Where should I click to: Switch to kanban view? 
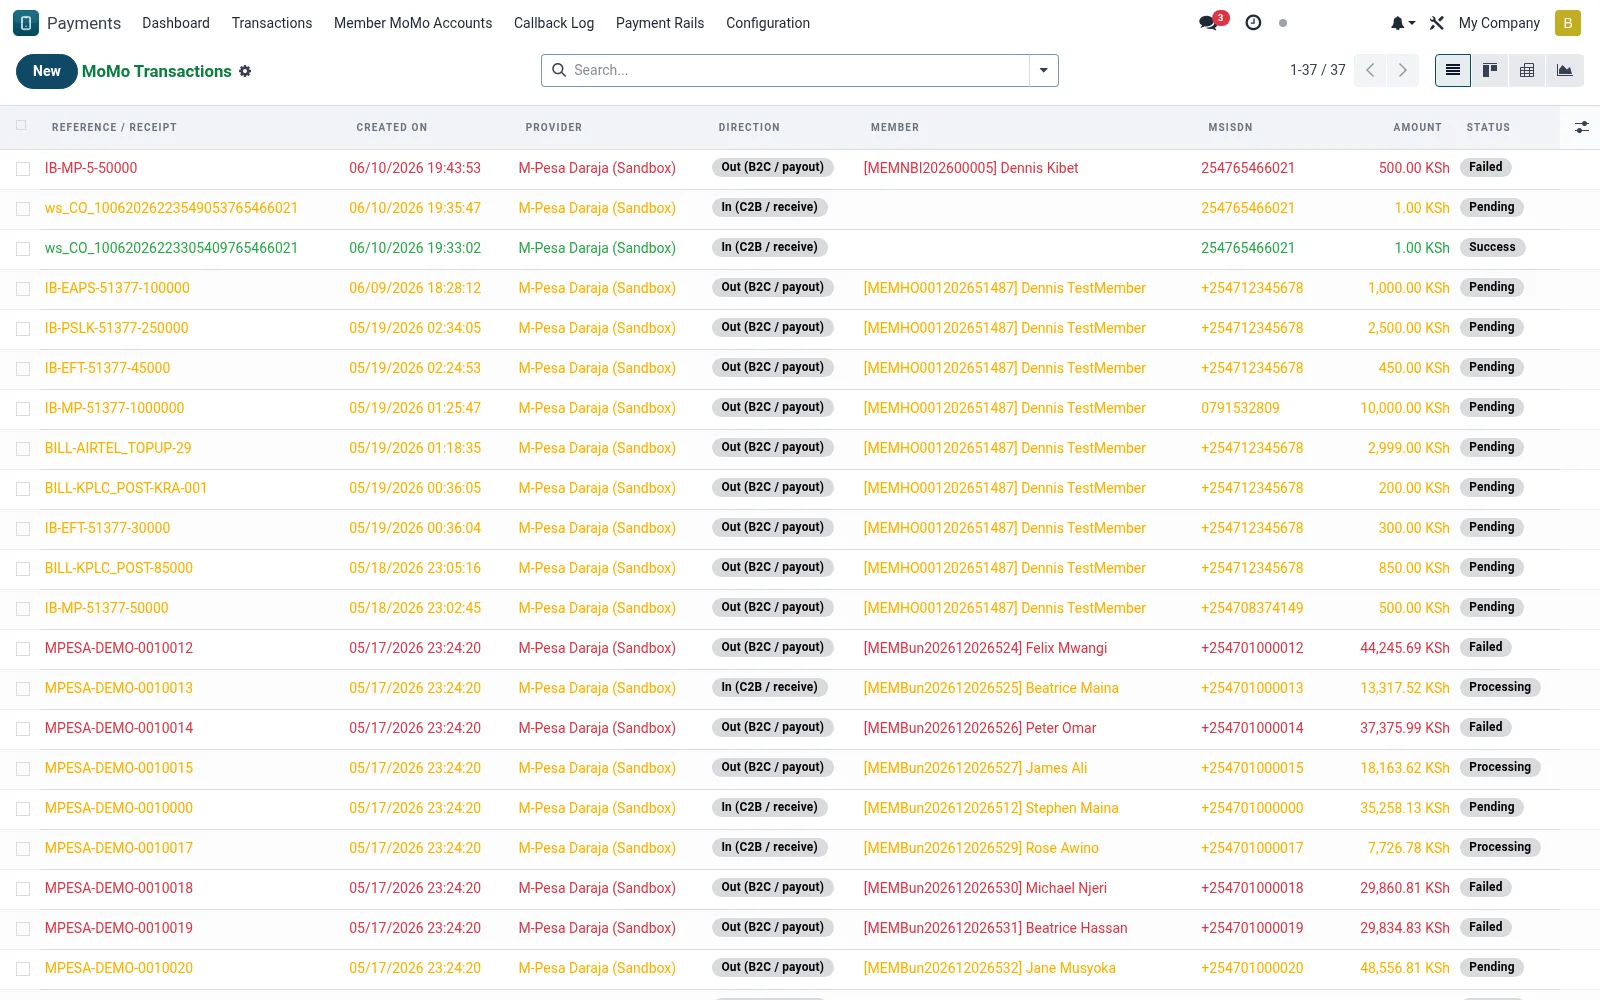pyautogui.click(x=1490, y=70)
